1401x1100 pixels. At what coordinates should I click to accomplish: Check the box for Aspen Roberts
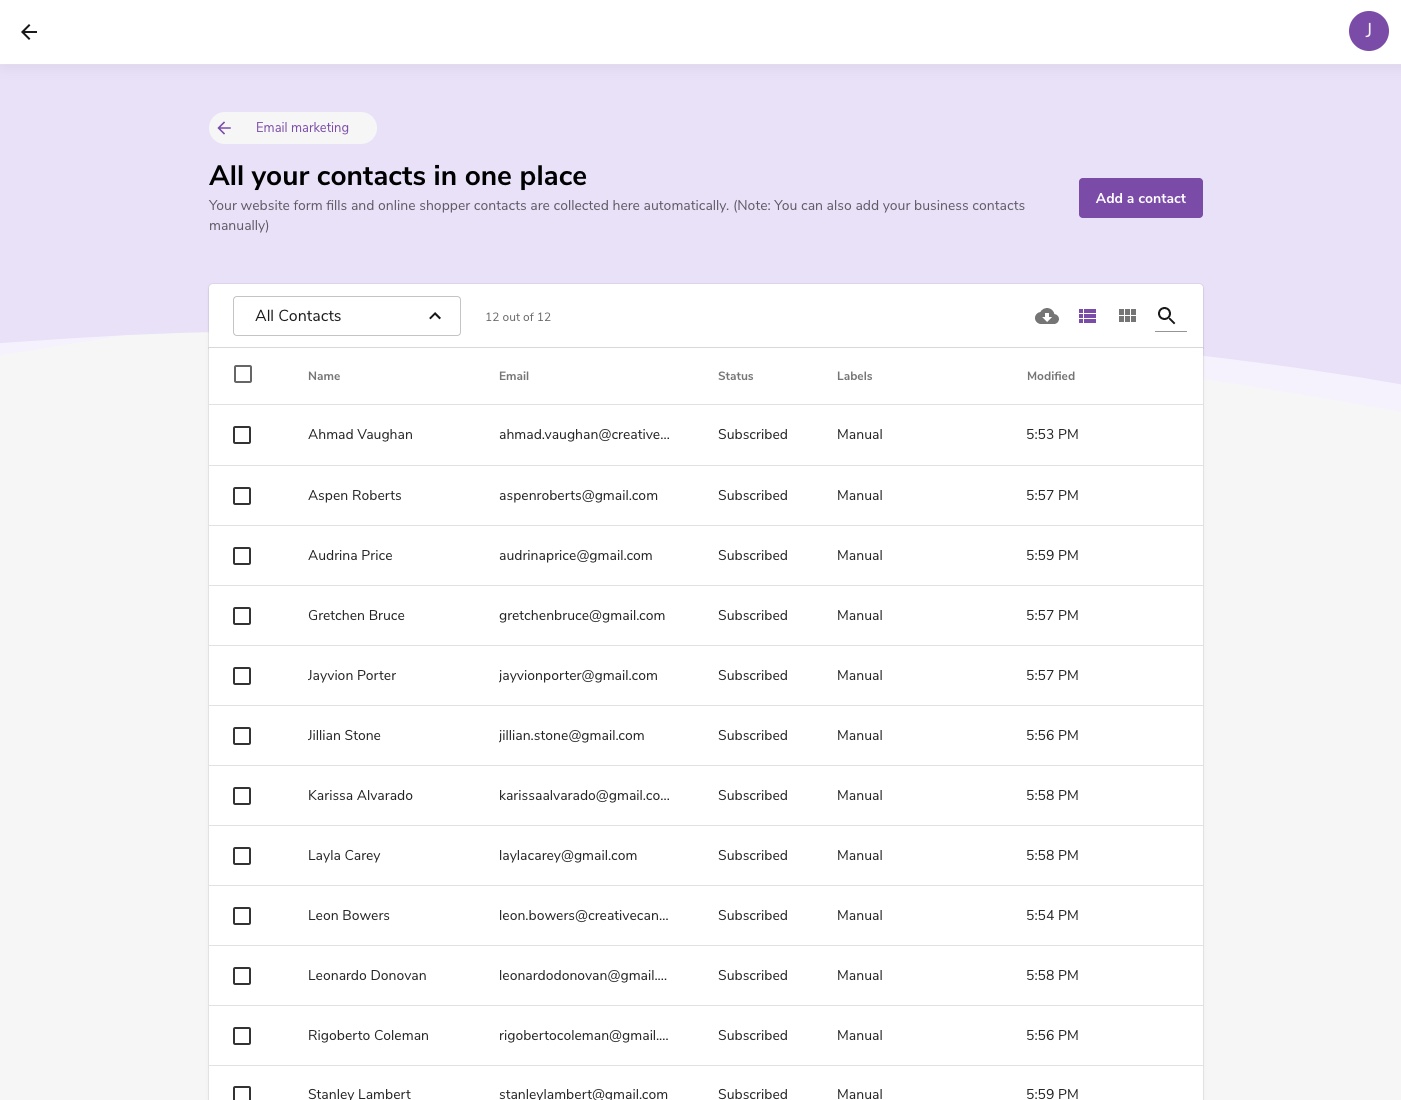[242, 496]
